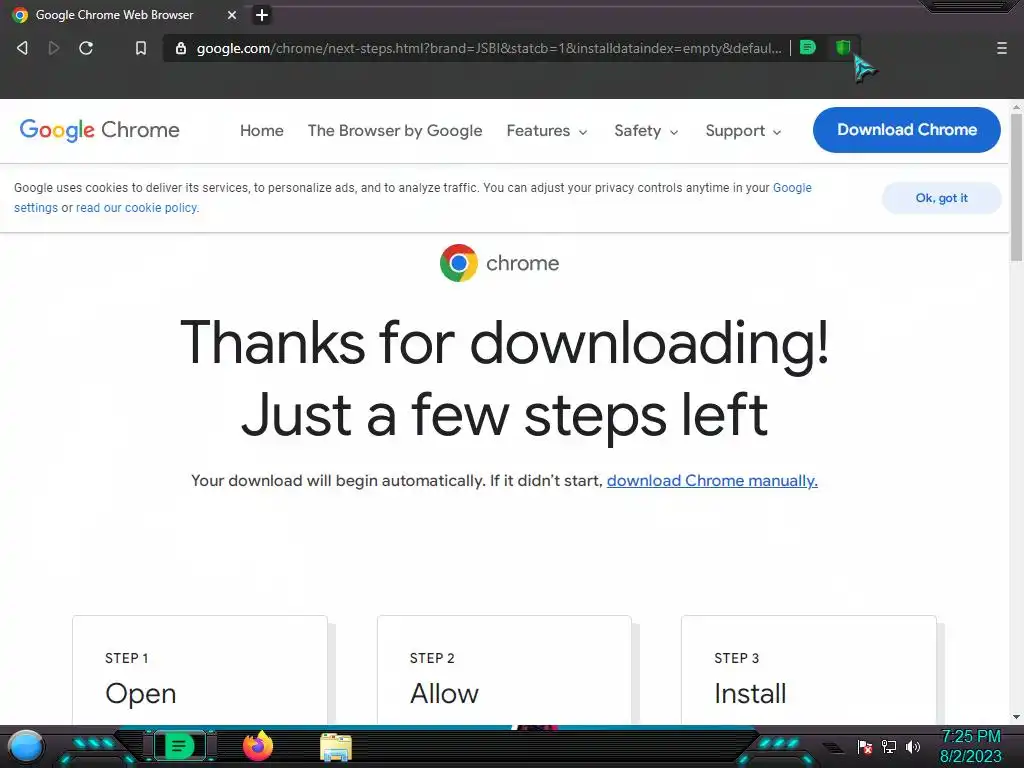This screenshot has height=768, width=1024.
Task: Click the Action Center flag tray icon
Action: tap(865, 746)
